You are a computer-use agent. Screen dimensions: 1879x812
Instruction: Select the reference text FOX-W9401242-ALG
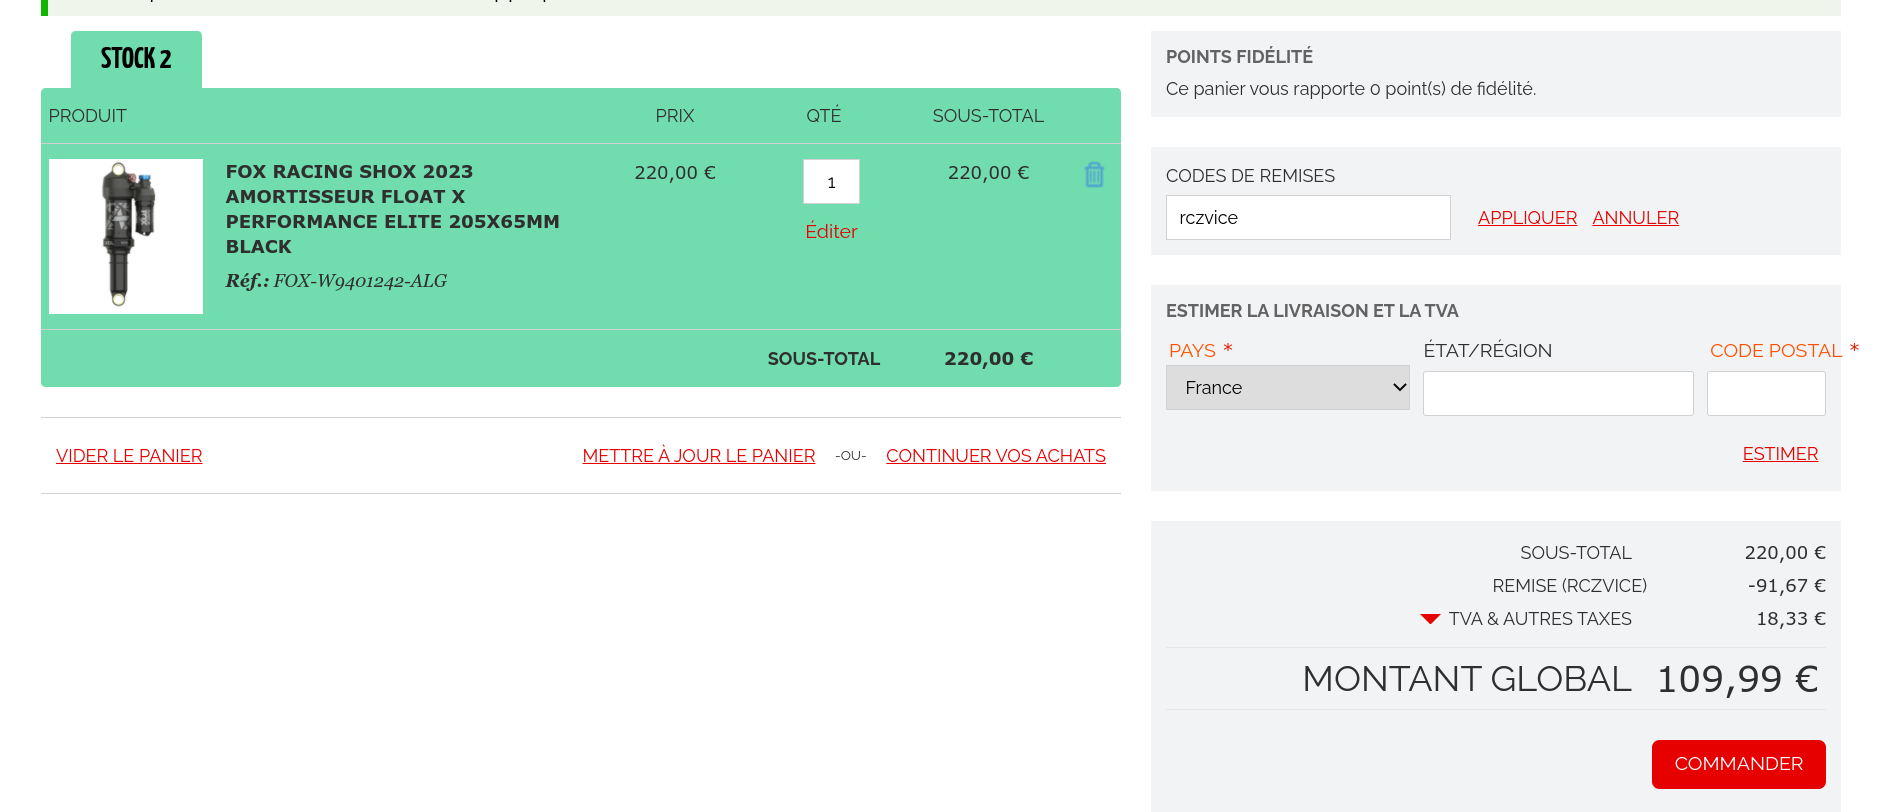click(360, 281)
